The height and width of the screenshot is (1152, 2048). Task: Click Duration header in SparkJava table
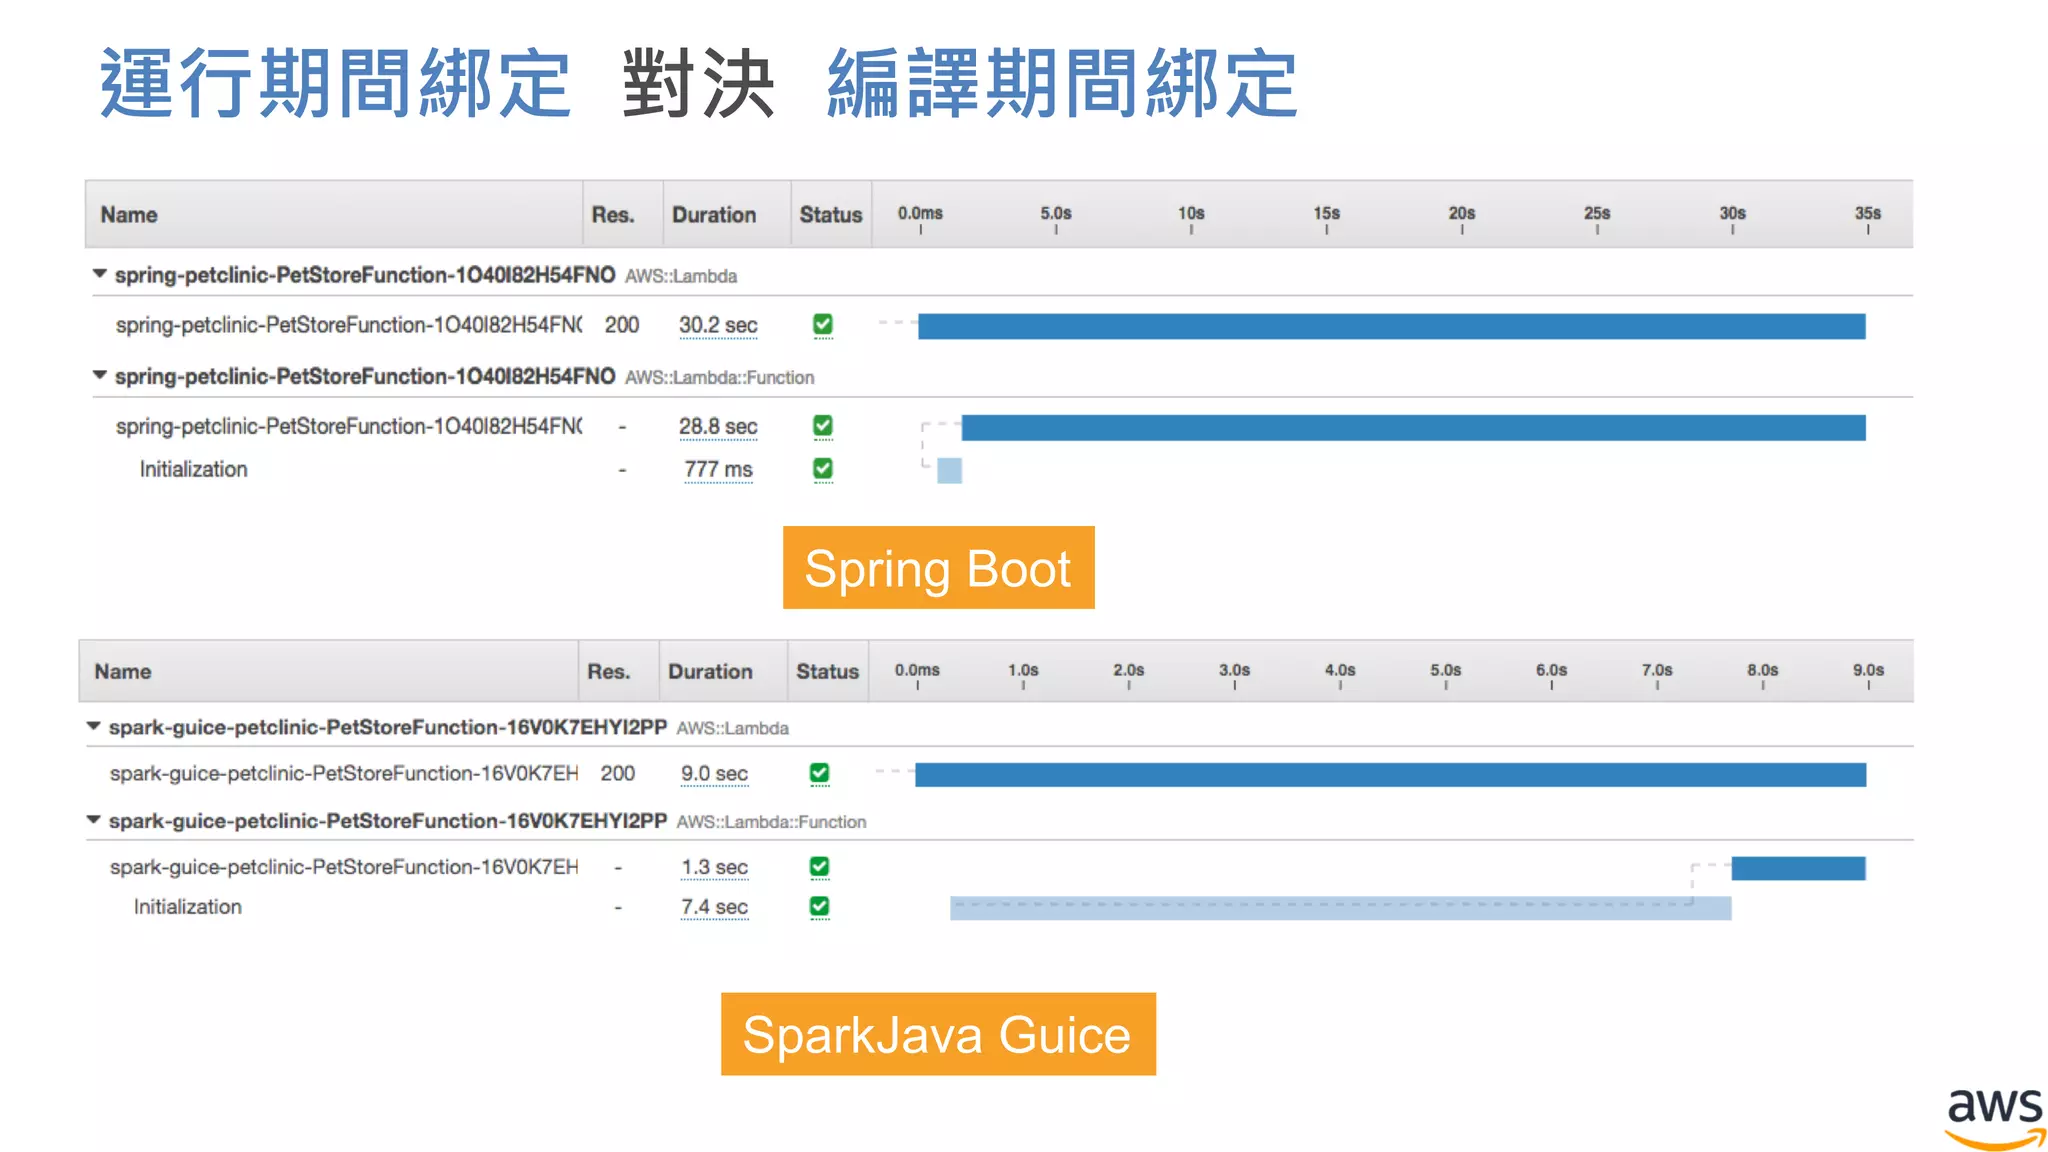point(710,672)
